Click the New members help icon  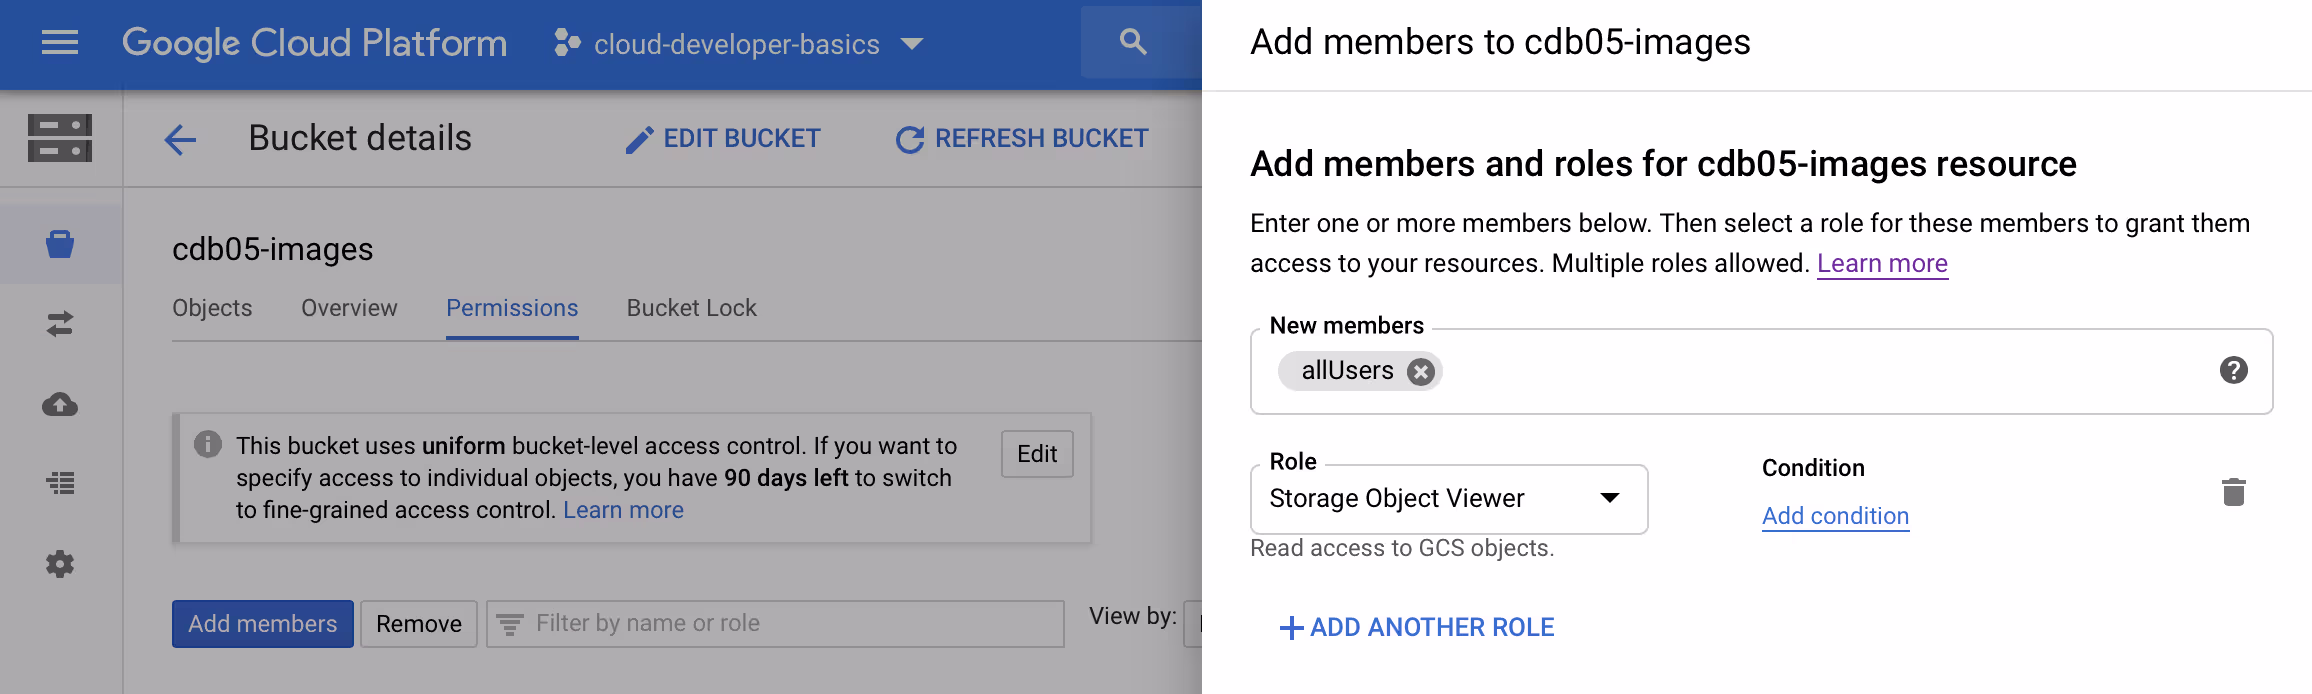[x=2233, y=370]
